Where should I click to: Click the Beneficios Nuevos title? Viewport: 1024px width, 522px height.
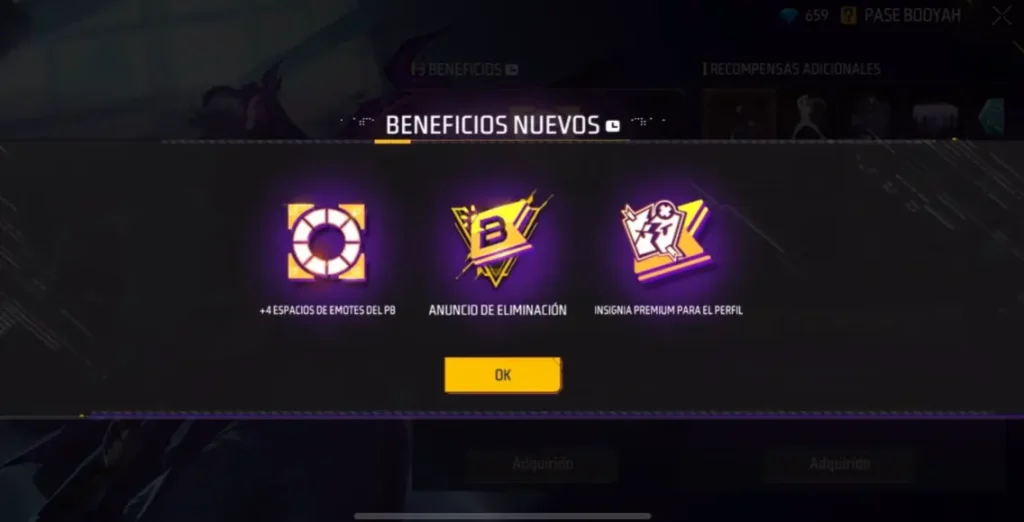pyautogui.click(x=492, y=125)
